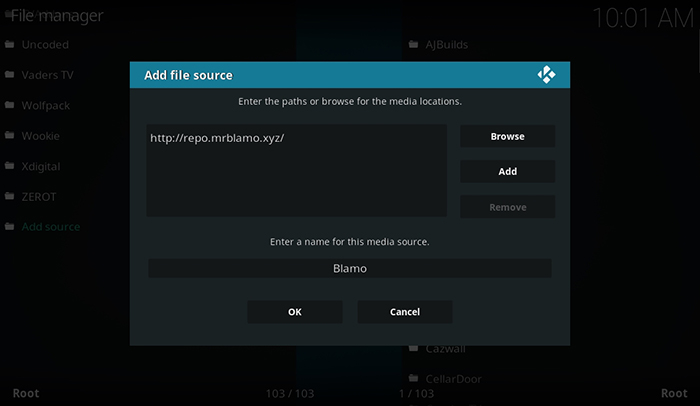Cancel the Add file source dialog
Viewport: 700px width, 406px height.
(x=405, y=312)
